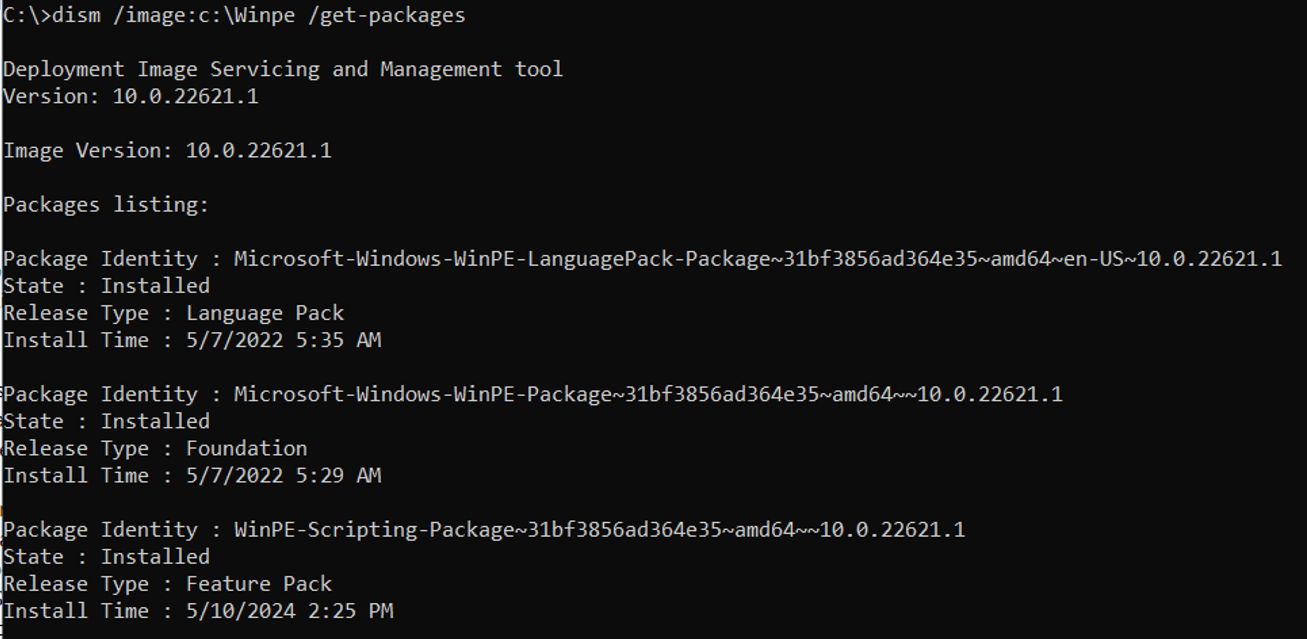Click the "Release Type : Feature Pack" line

point(167,583)
